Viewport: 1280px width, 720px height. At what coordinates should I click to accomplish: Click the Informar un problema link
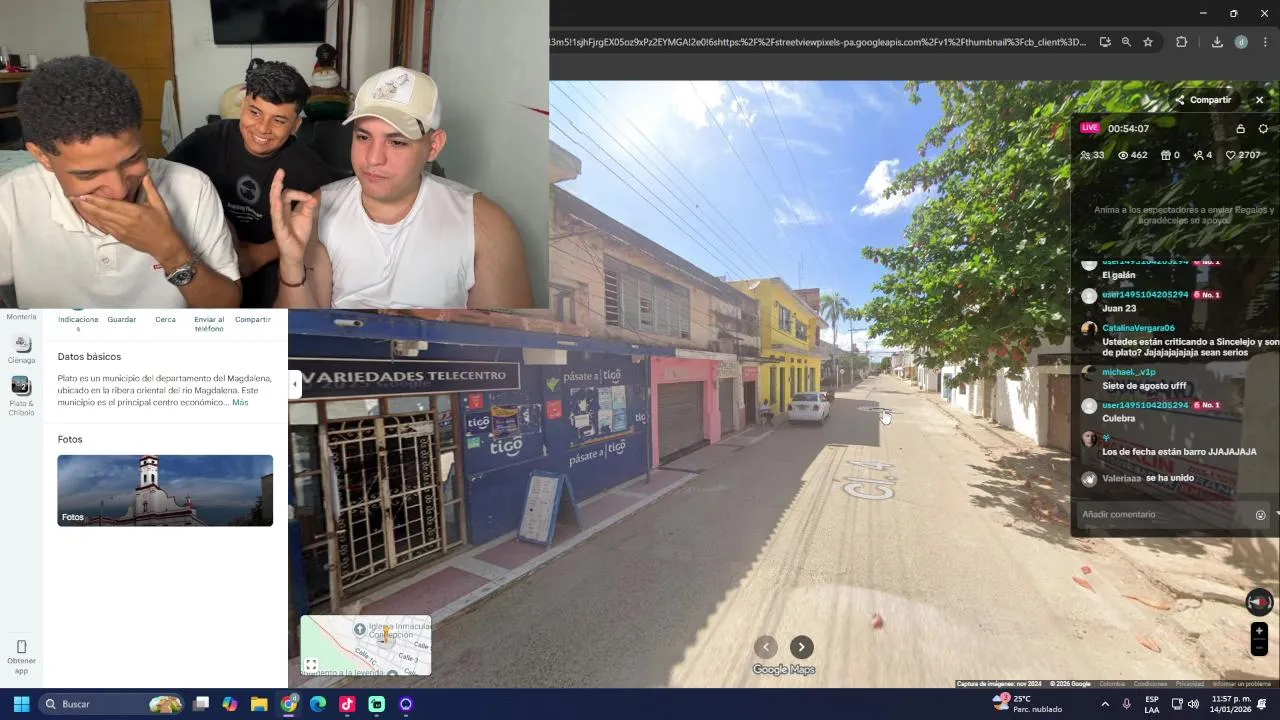click(x=1241, y=684)
